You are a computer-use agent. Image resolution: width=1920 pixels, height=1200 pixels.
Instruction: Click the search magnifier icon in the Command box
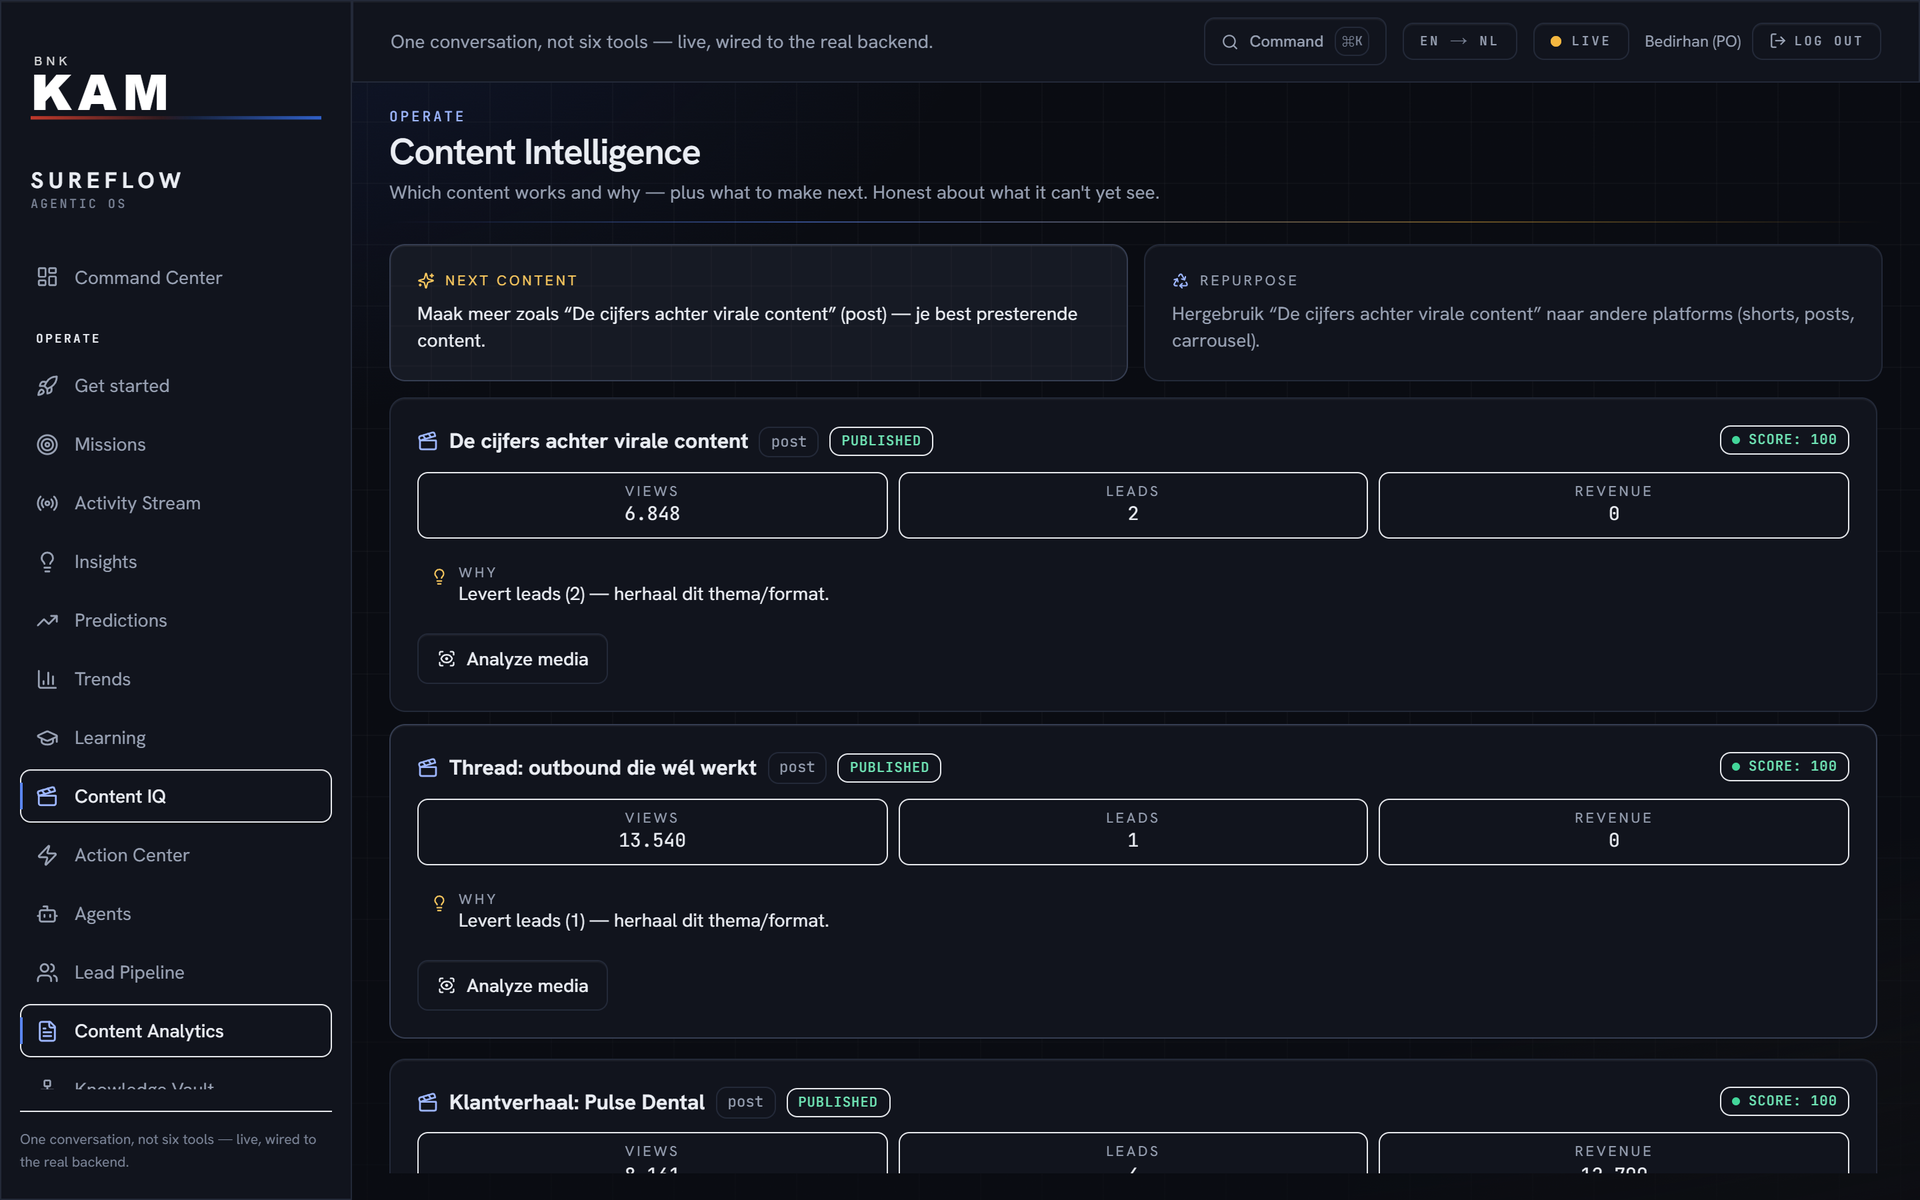[x=1230, y=42]
